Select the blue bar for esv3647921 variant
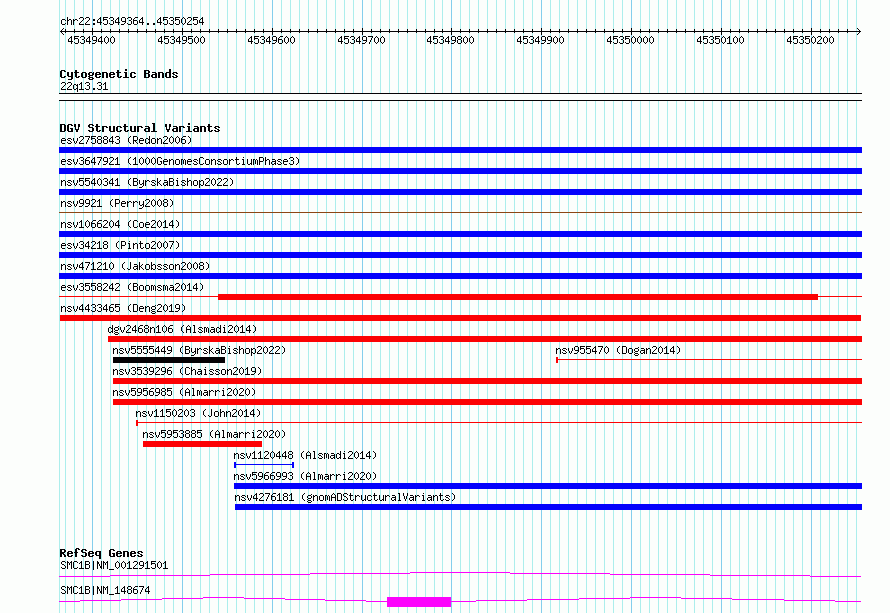 tap(460, 171)
